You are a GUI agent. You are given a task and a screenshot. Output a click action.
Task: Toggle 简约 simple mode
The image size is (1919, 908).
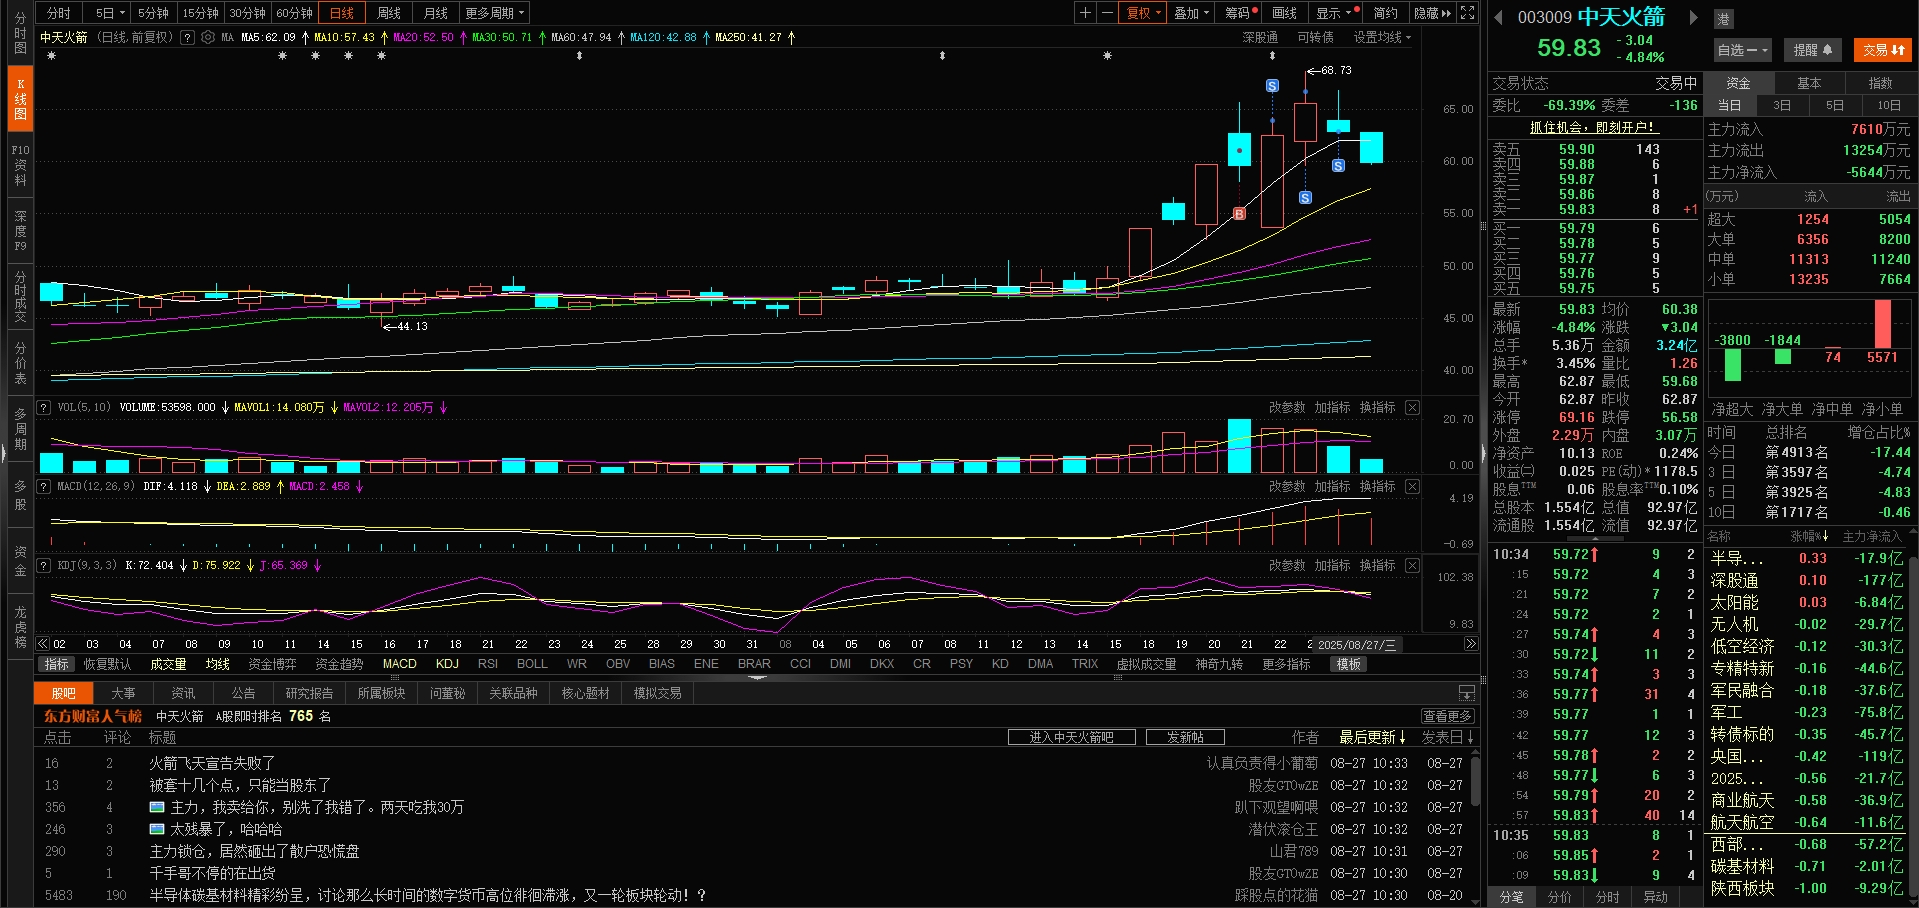point(1385,13)
